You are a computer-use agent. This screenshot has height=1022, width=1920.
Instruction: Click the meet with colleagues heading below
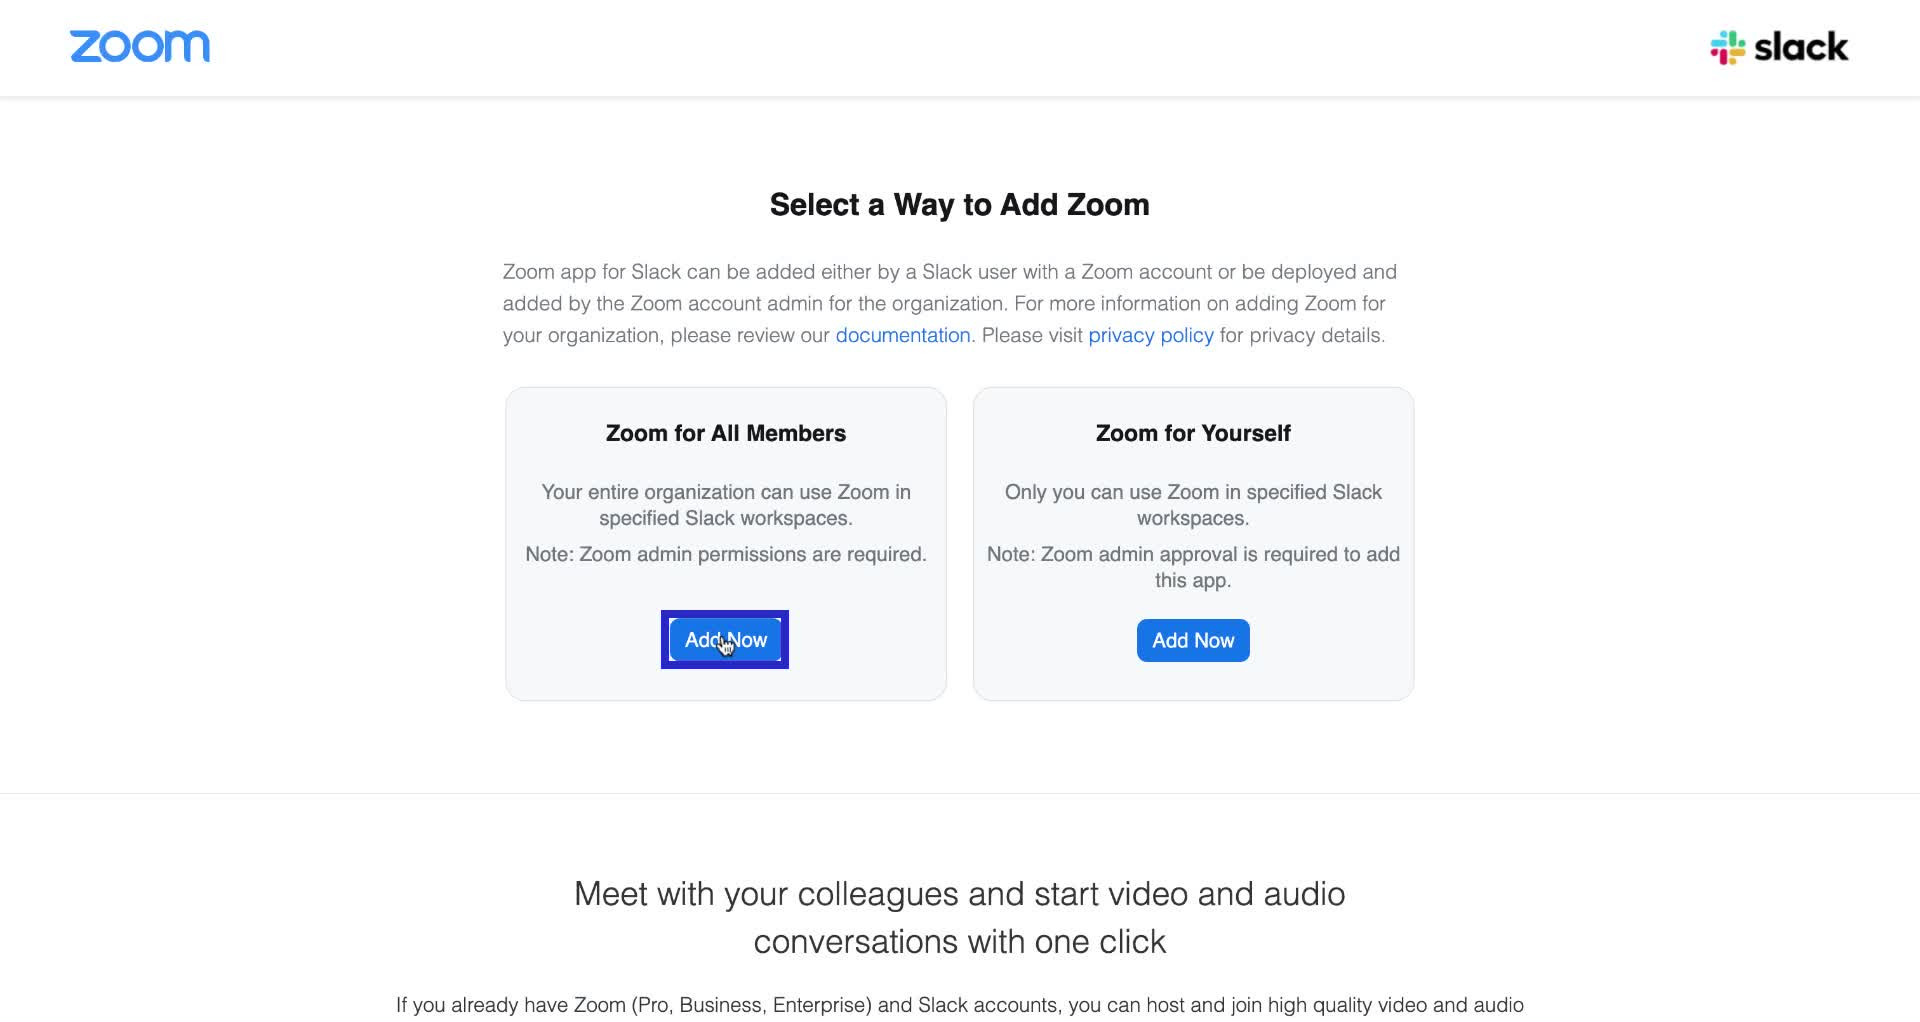(959, 916)
